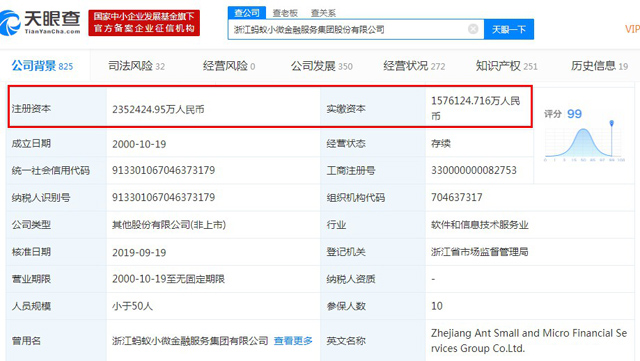Click the 统一社会信用代码 number value
The height and width of the screenshot is (361, 640).
[164, 170]
